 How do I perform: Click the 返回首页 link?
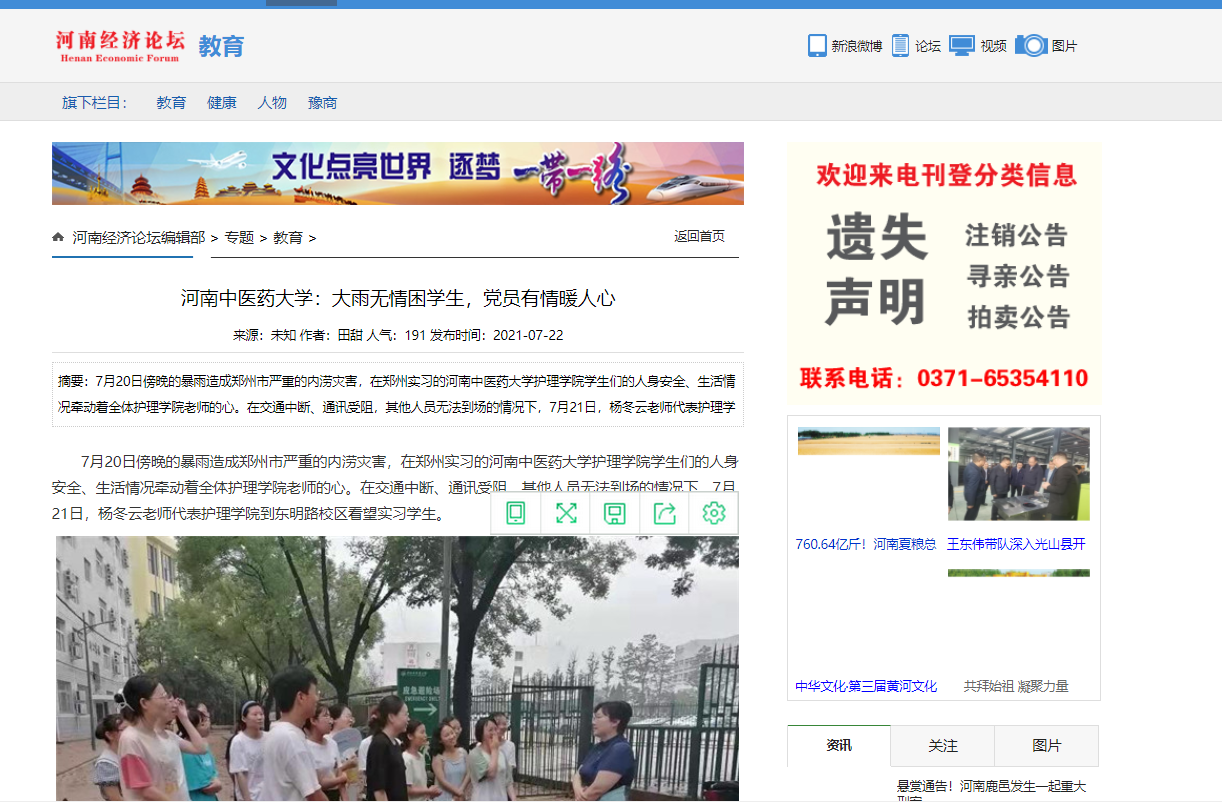click(x=699, y=236)
